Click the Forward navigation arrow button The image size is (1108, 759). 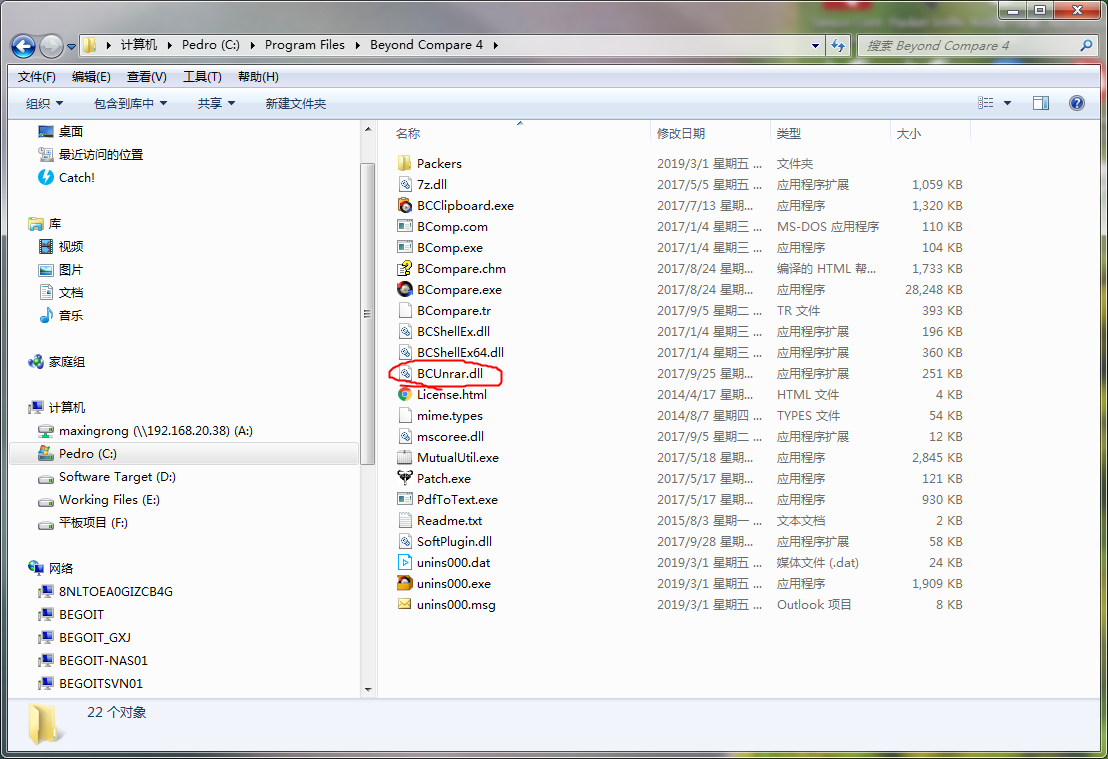point(51,47)
